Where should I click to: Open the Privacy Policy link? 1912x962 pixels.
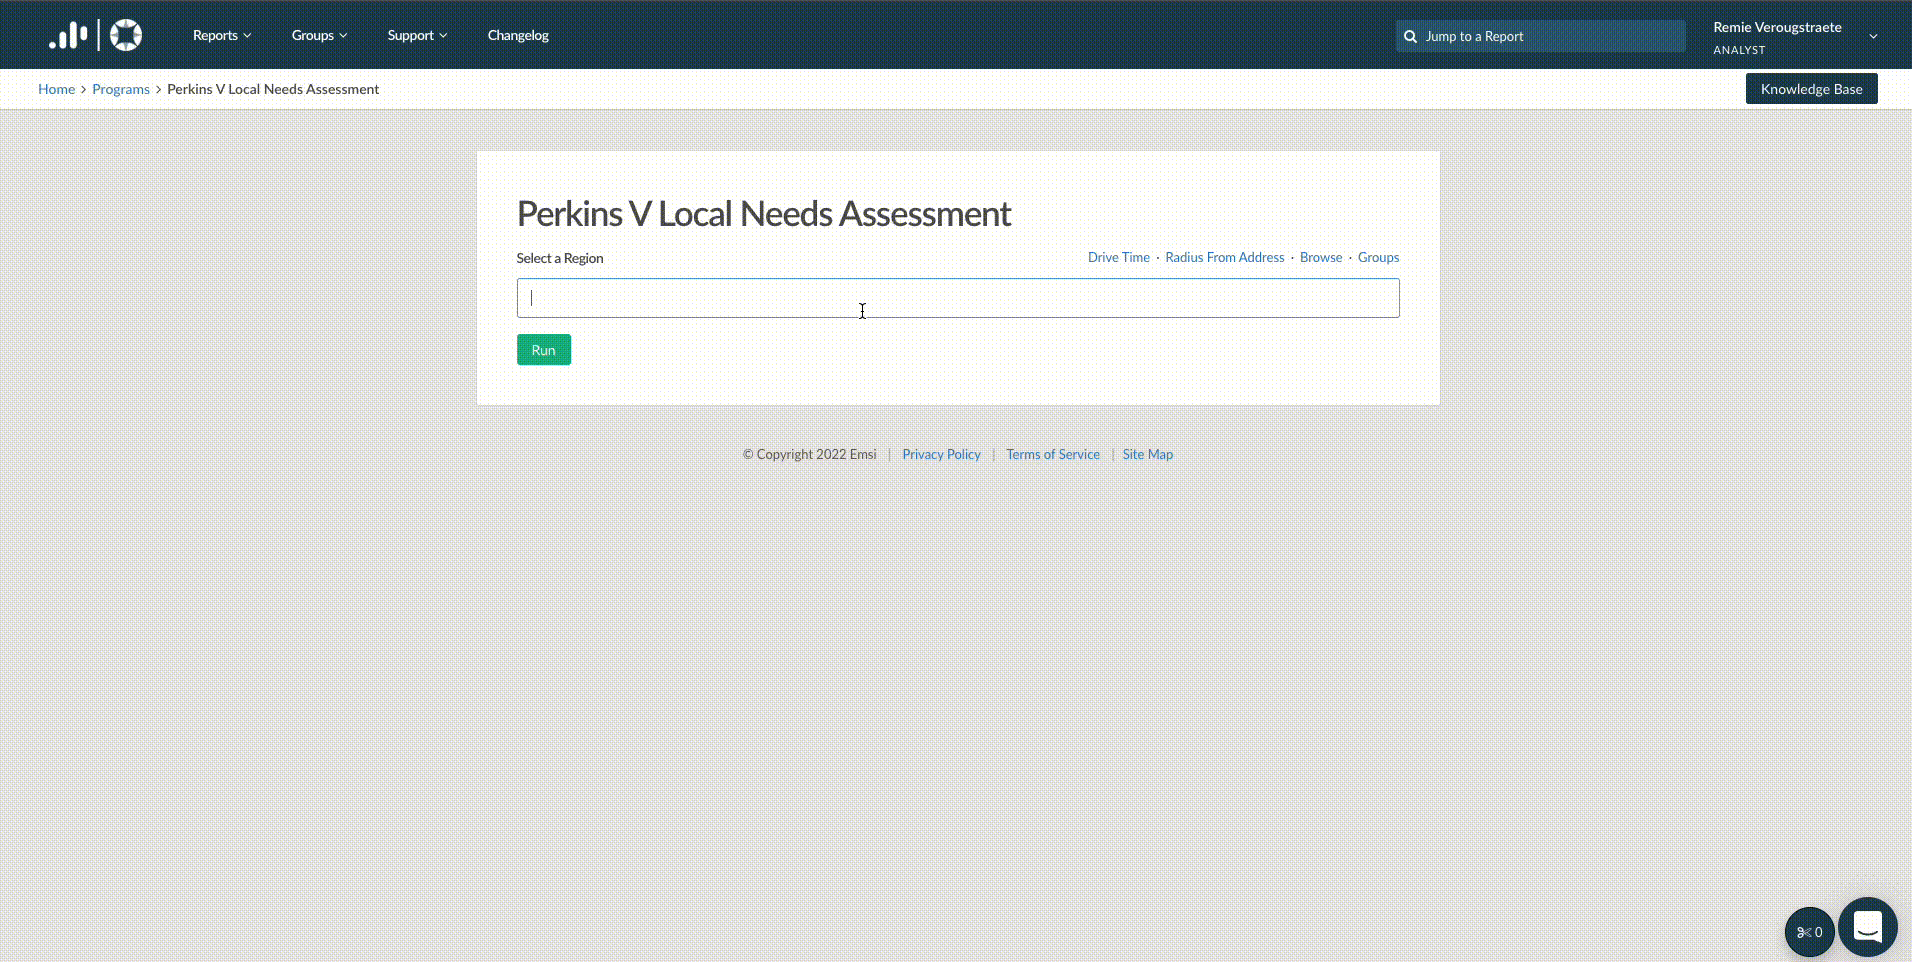941,454
